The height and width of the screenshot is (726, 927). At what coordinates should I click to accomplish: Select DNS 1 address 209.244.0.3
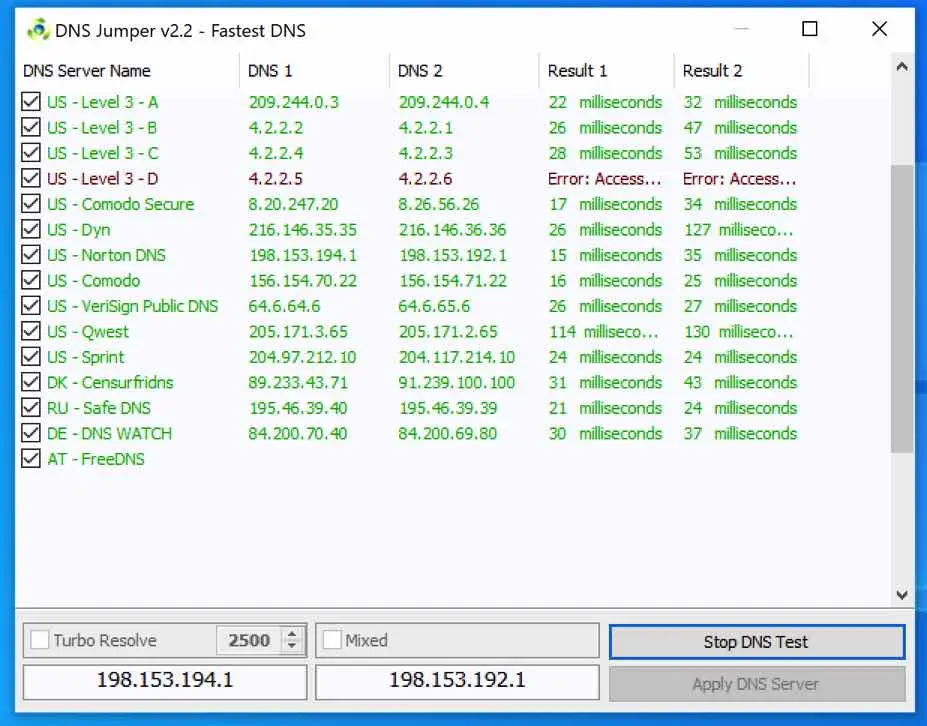point(294,102)
